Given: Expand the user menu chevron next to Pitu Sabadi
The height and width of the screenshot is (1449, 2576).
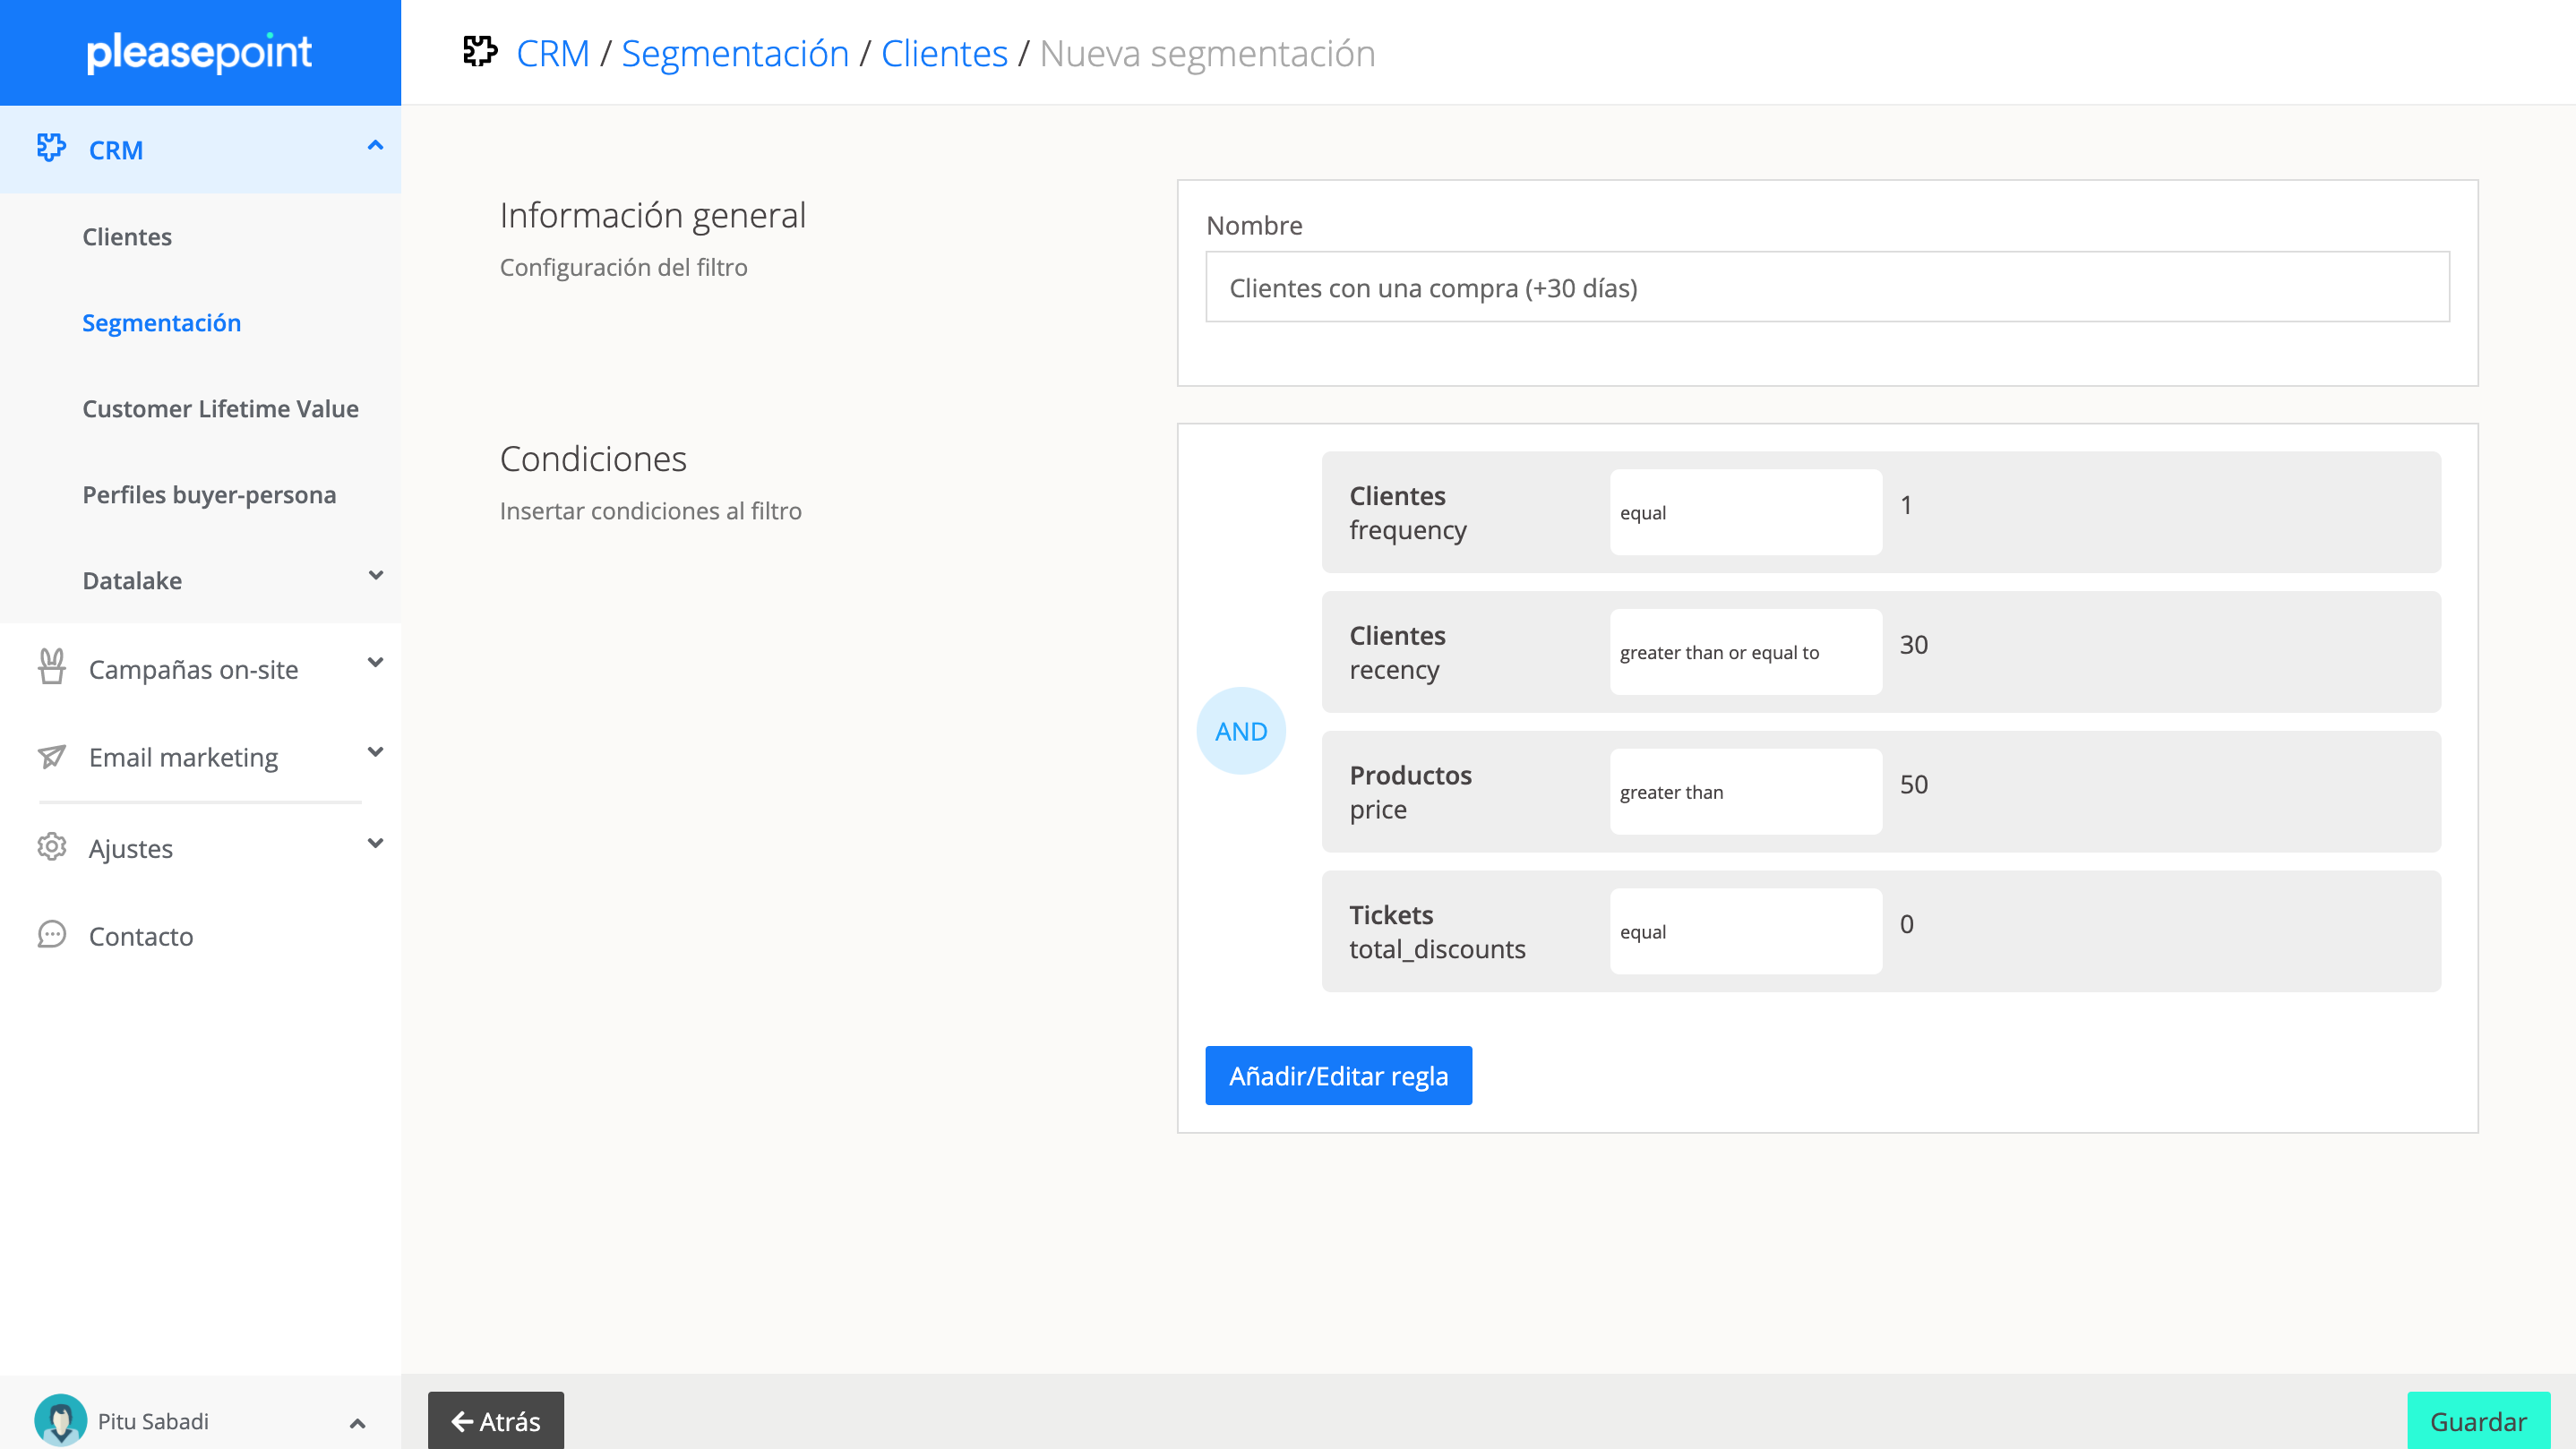Looking at the screenshot, I should coord(357,1422).
